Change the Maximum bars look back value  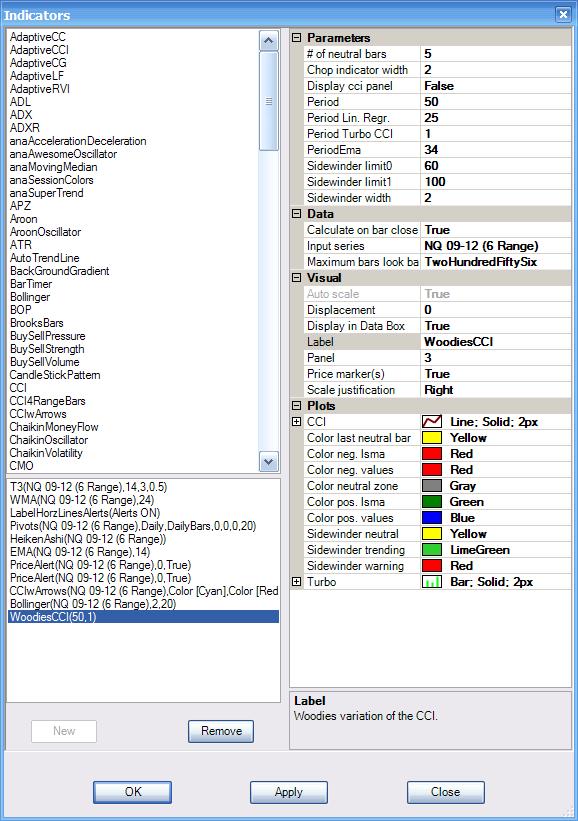(496, 262)
